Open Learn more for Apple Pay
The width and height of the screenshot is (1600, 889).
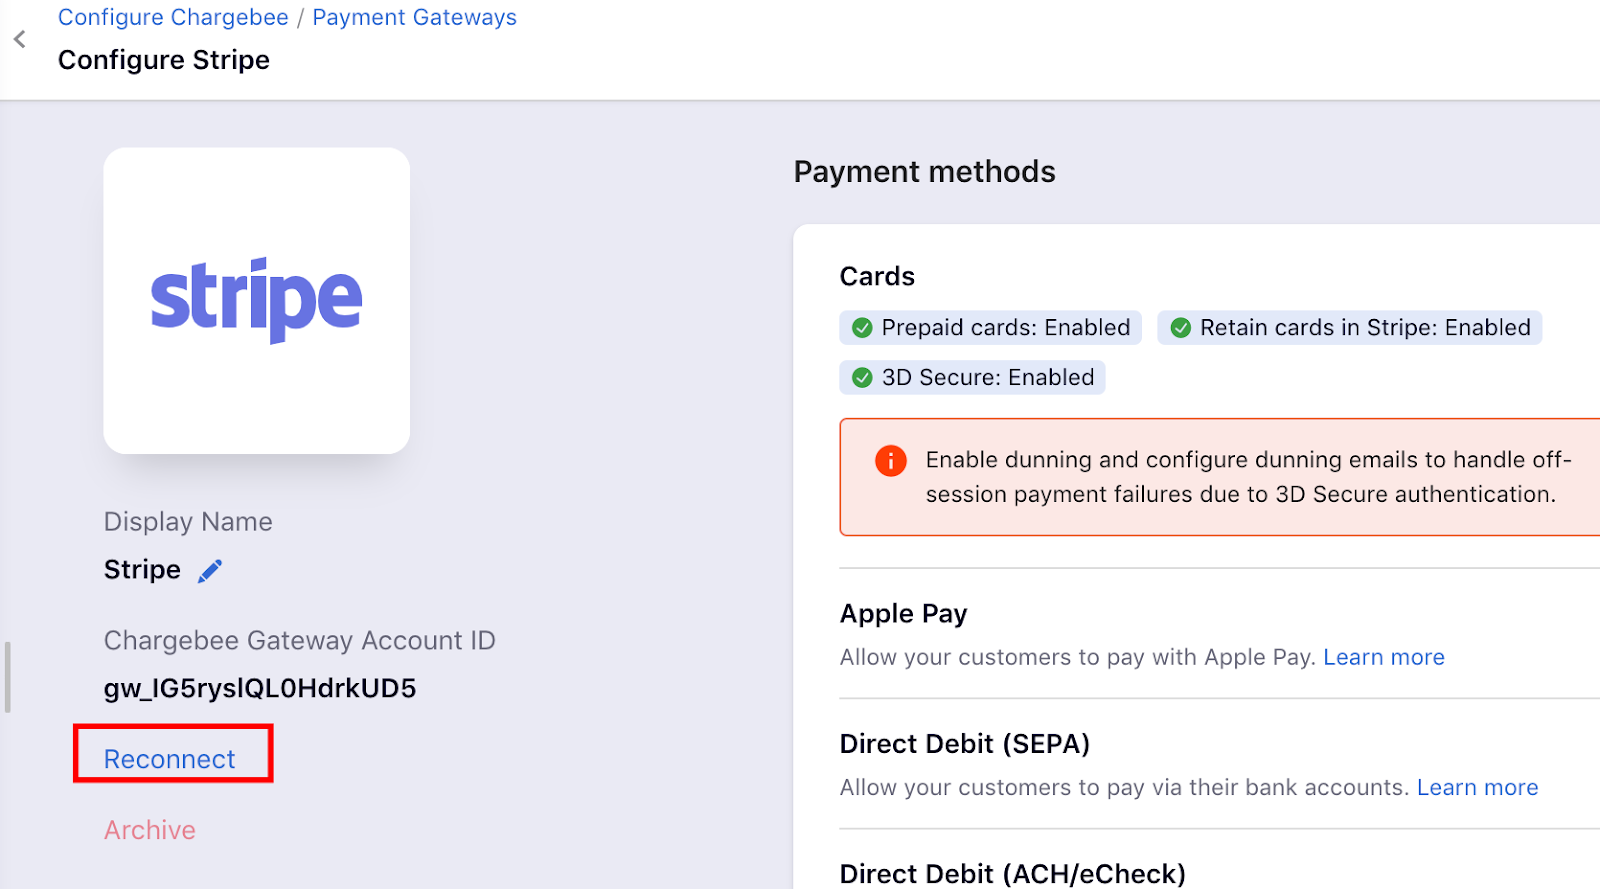pos(1383,657)
